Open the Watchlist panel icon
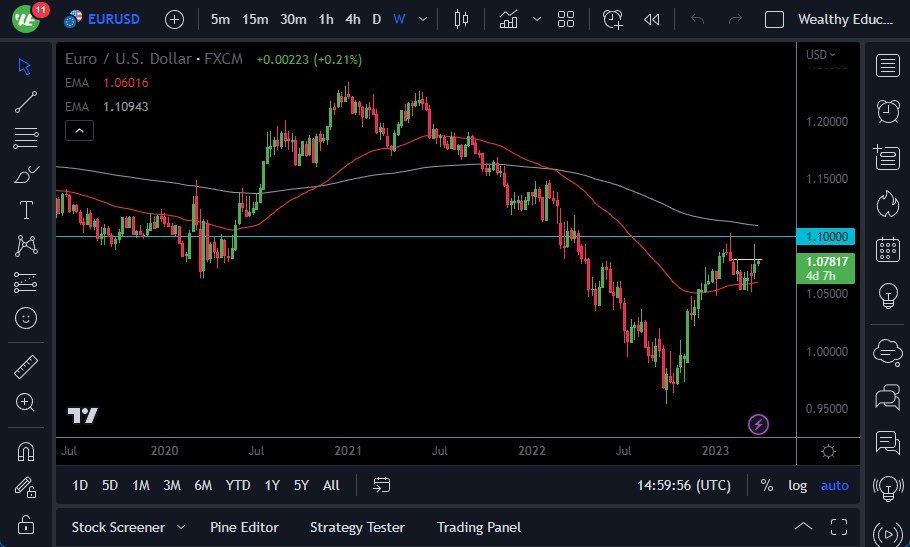The width and height of the screenshot is (910, 547). coord(887,66)
